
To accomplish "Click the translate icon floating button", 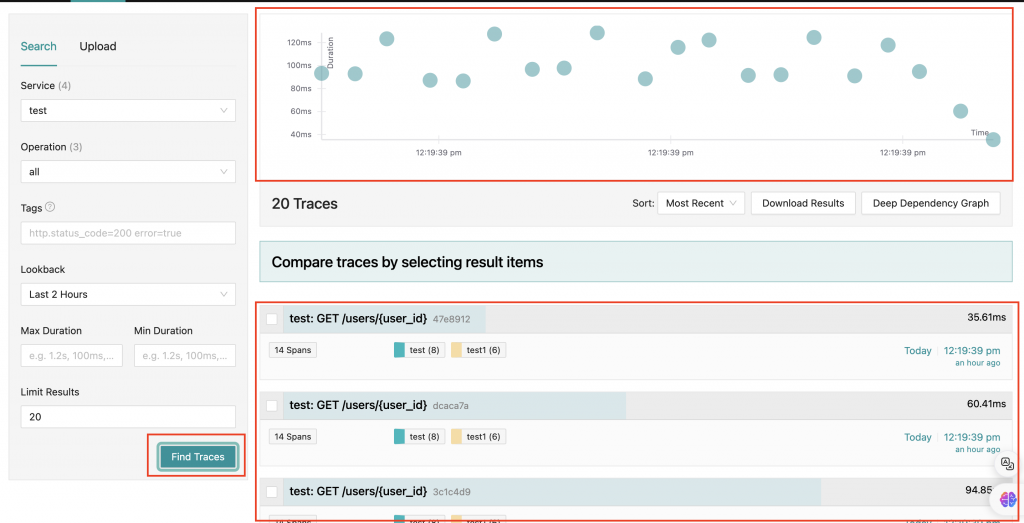I will click(1008, 464).
